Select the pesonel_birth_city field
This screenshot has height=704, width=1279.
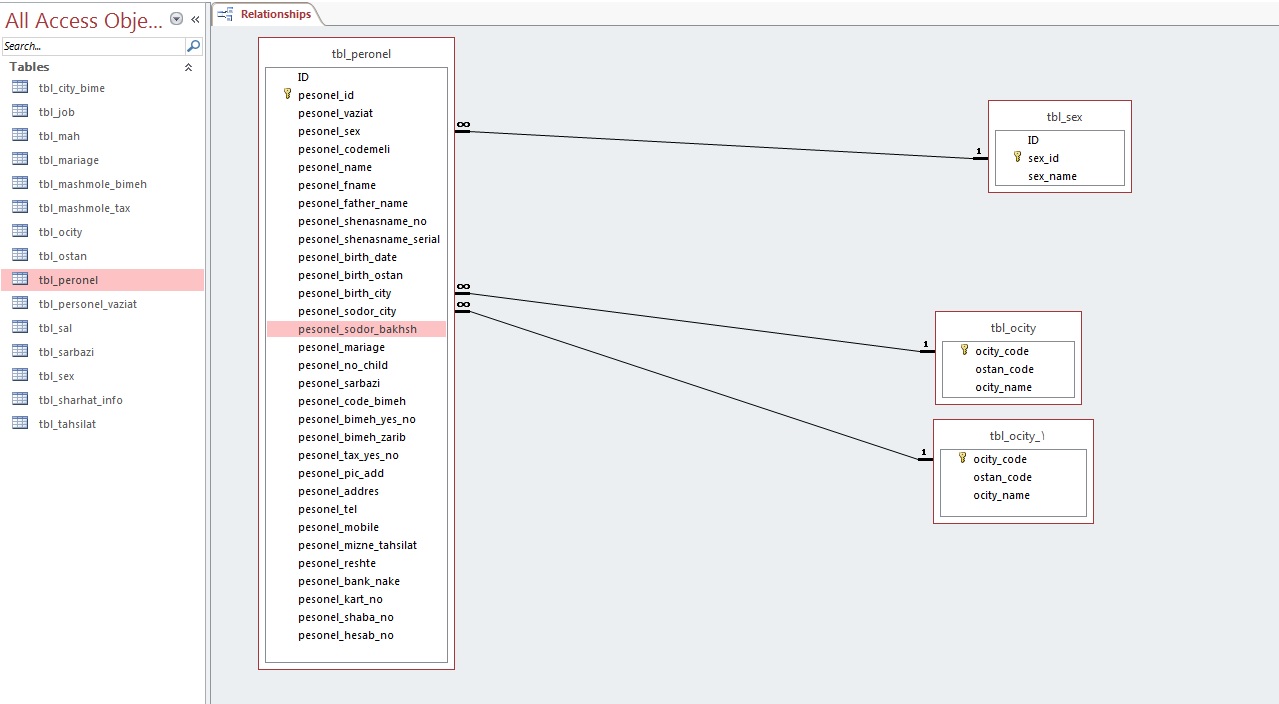356,293
